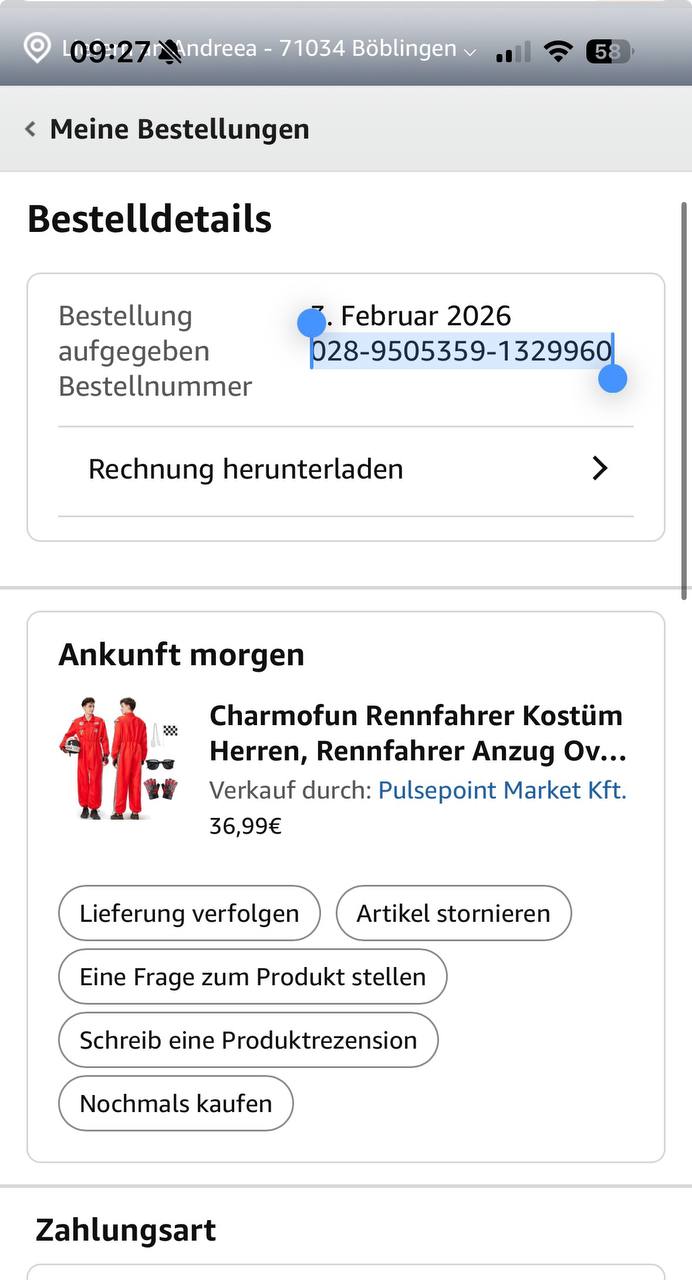Go back to Meine Bestellungen
Screen dimensions: 692x1280
point(179,129)
